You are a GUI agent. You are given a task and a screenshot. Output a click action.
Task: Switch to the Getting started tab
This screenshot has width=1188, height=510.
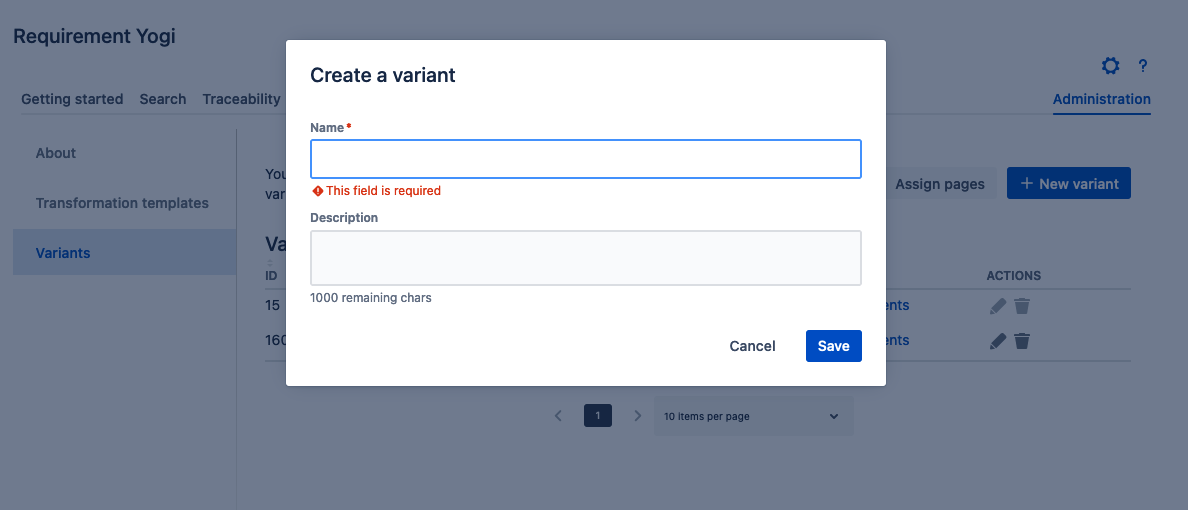72,99
